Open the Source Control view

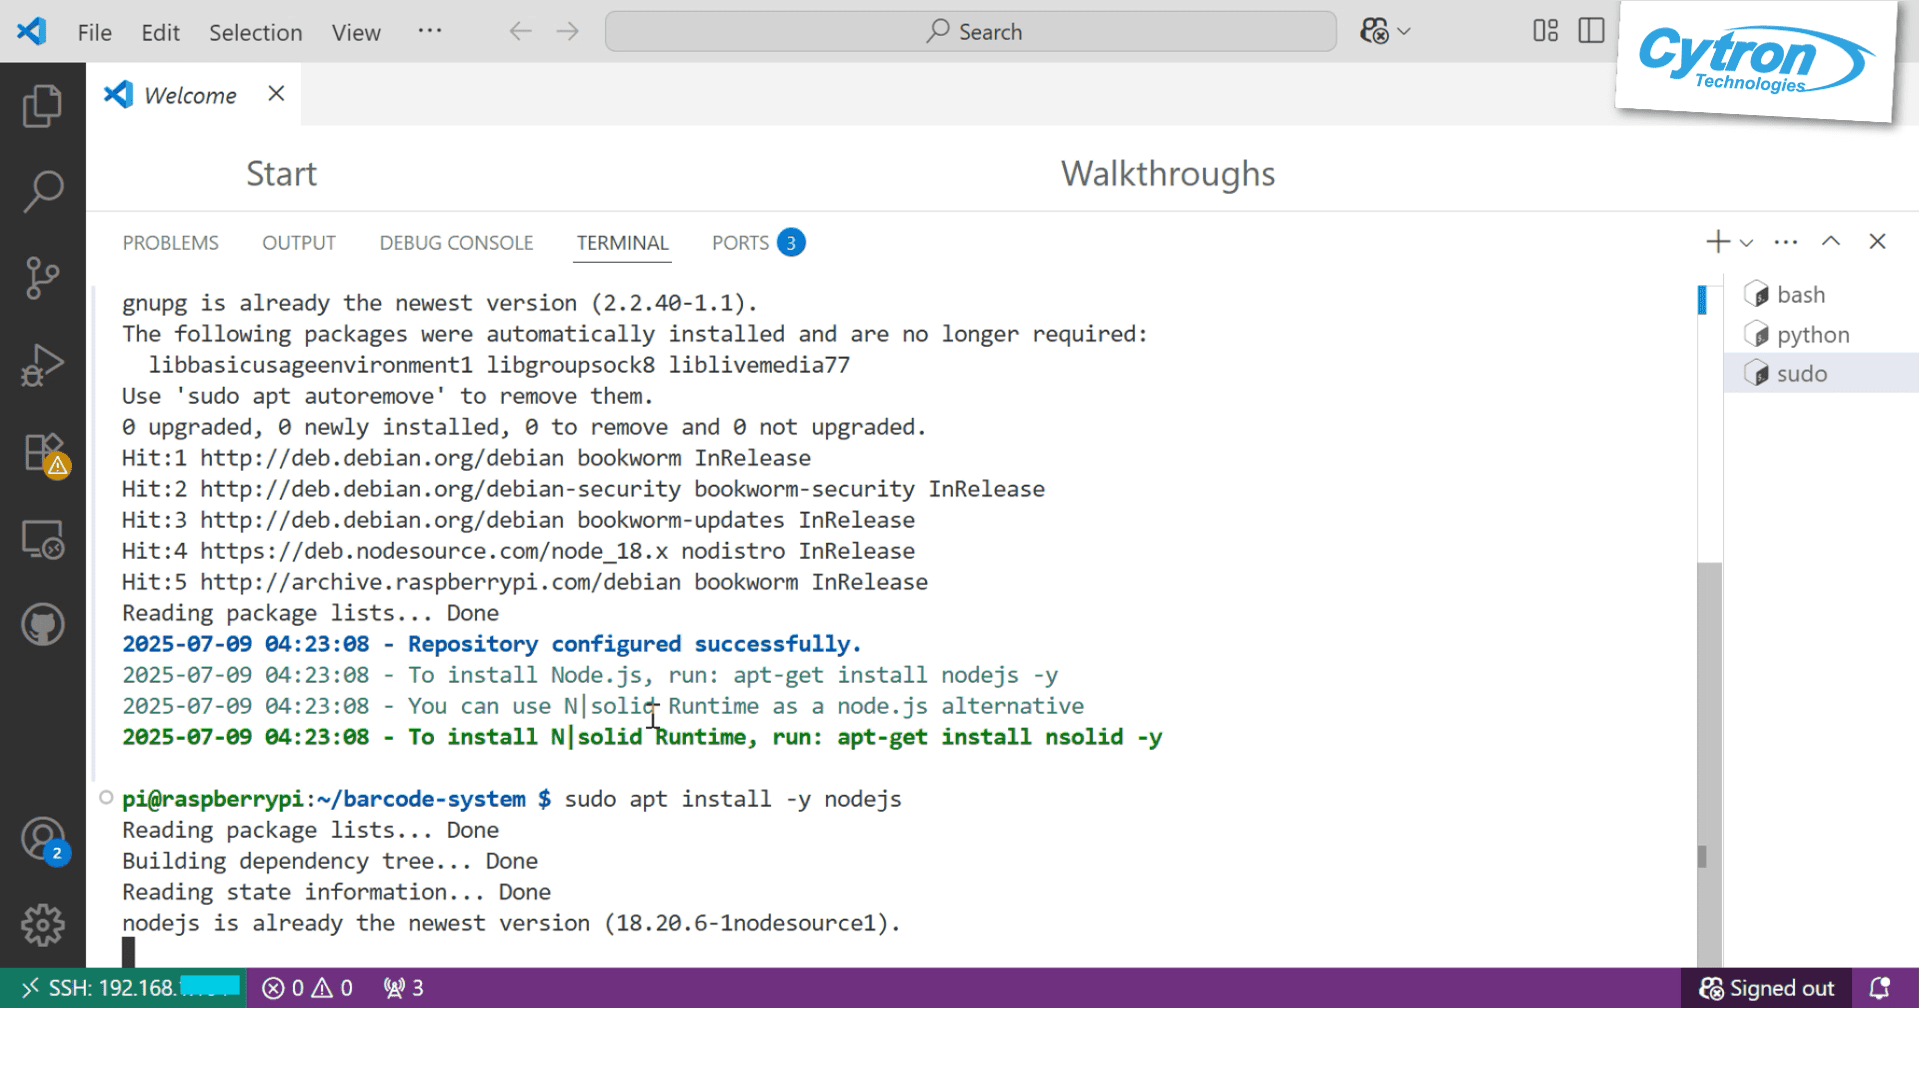pyautogui.click(x=42, y=278)
